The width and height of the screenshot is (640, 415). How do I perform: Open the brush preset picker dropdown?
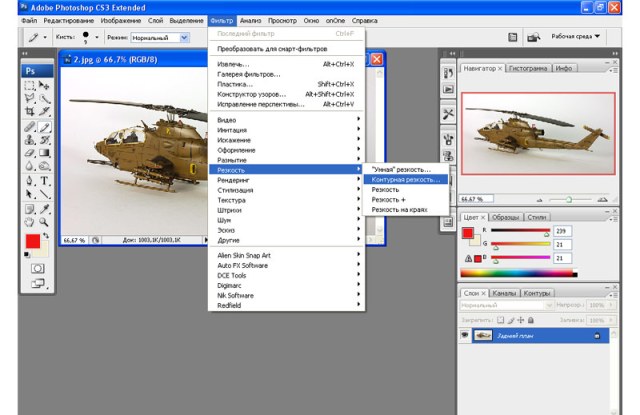click(97, 38)
